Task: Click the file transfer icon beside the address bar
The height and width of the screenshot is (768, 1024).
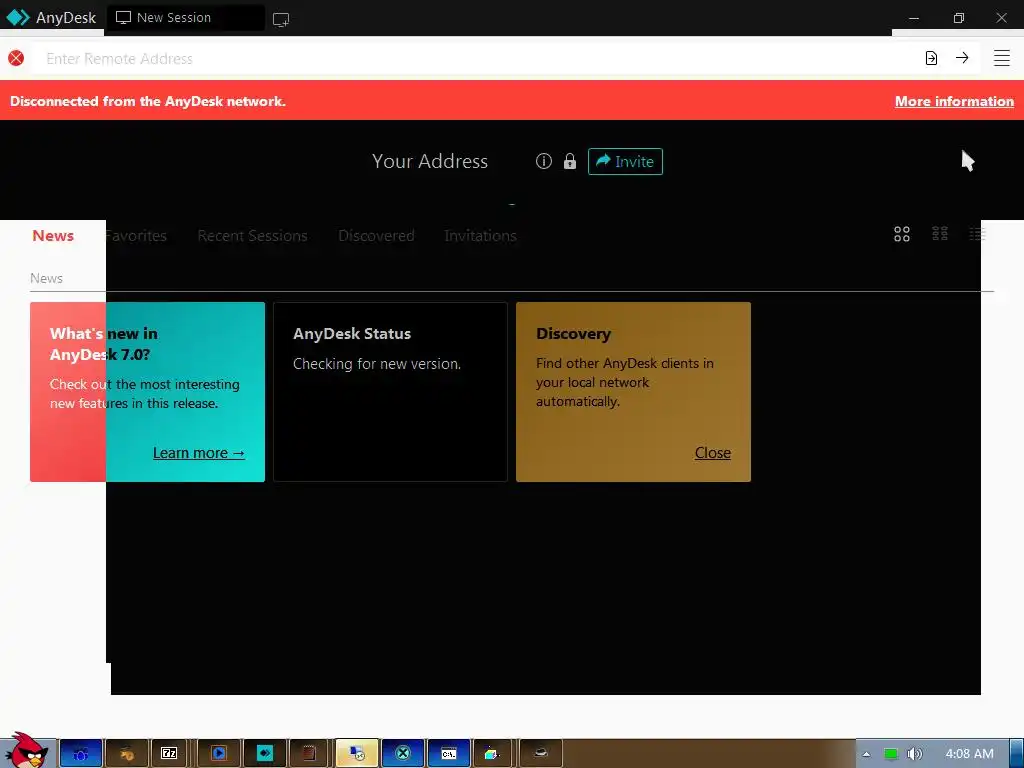Action: [931, 58]
